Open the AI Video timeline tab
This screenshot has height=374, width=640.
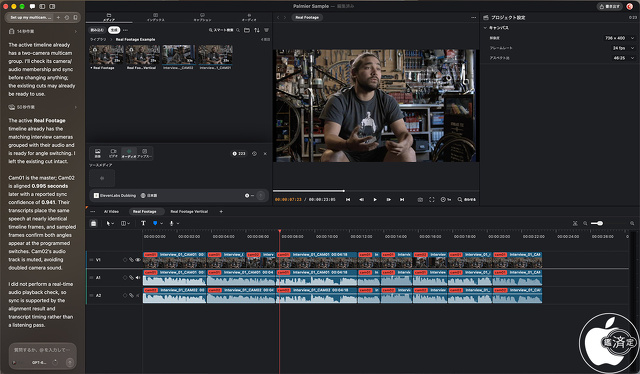coord(111,211)
